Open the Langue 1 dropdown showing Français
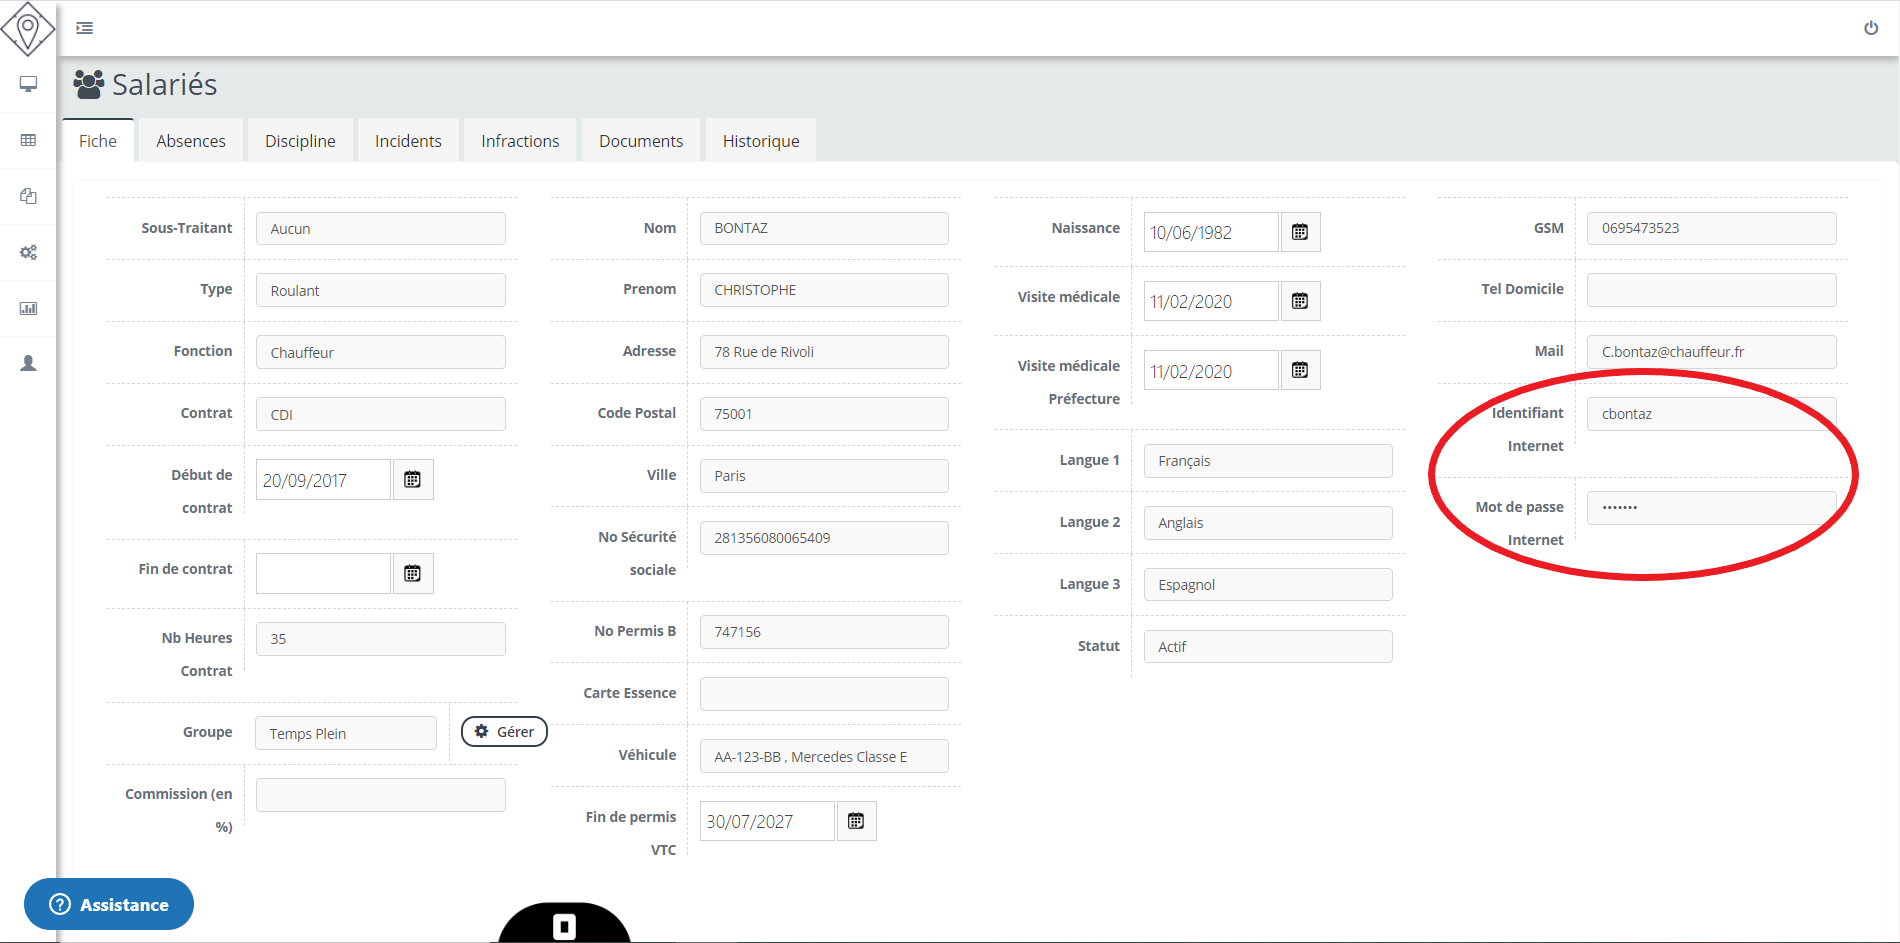Viewport: 1900px width, 943px height. coord(1267,460)
